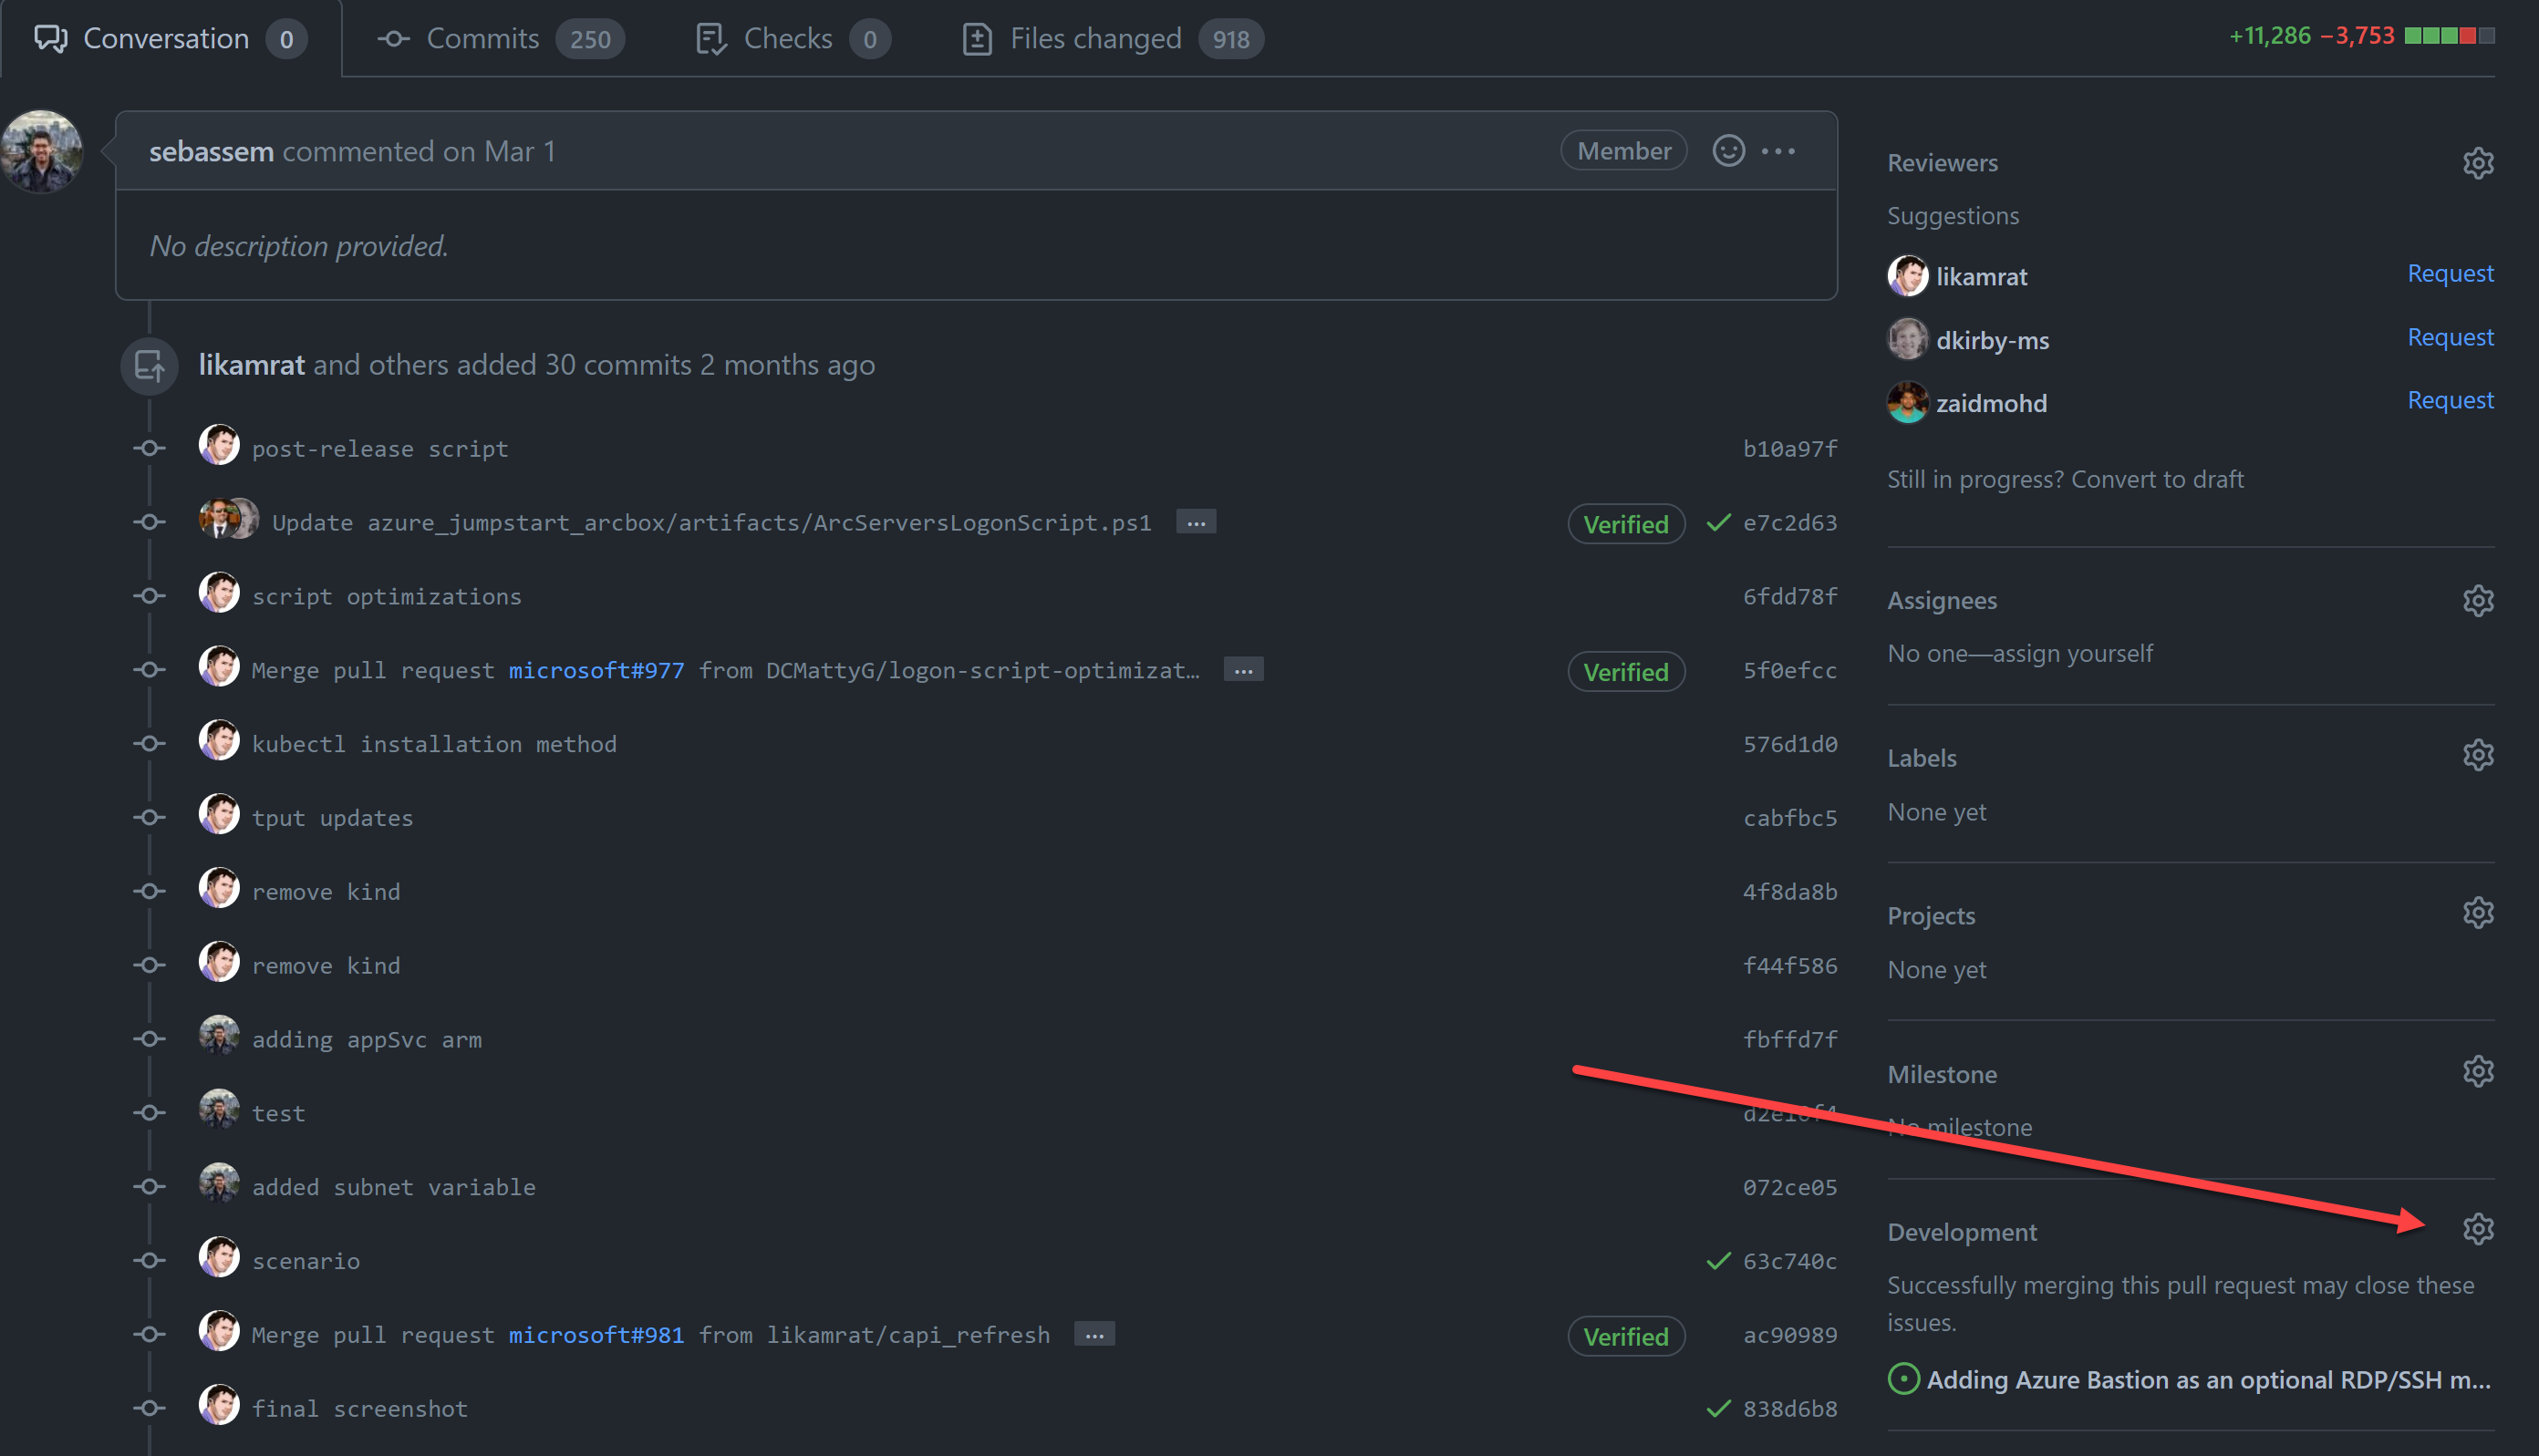Add emoji reaction to sebassem's comment

point(1728,151)
